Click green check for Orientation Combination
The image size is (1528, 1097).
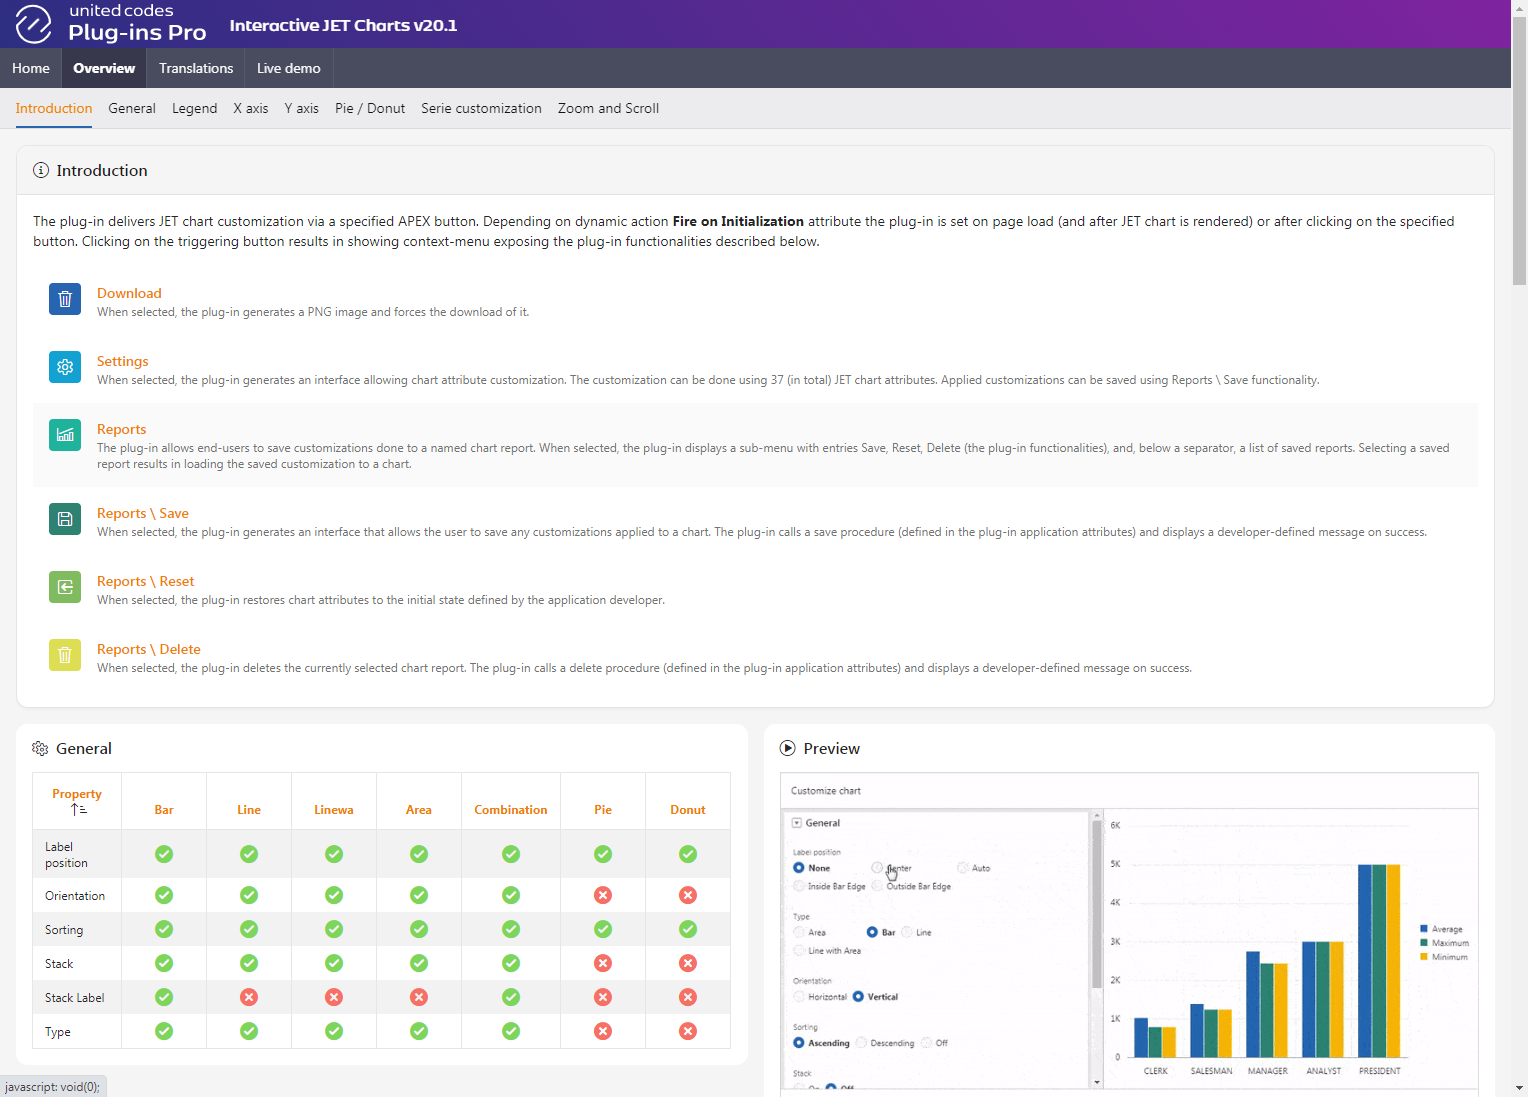(511, 895)
